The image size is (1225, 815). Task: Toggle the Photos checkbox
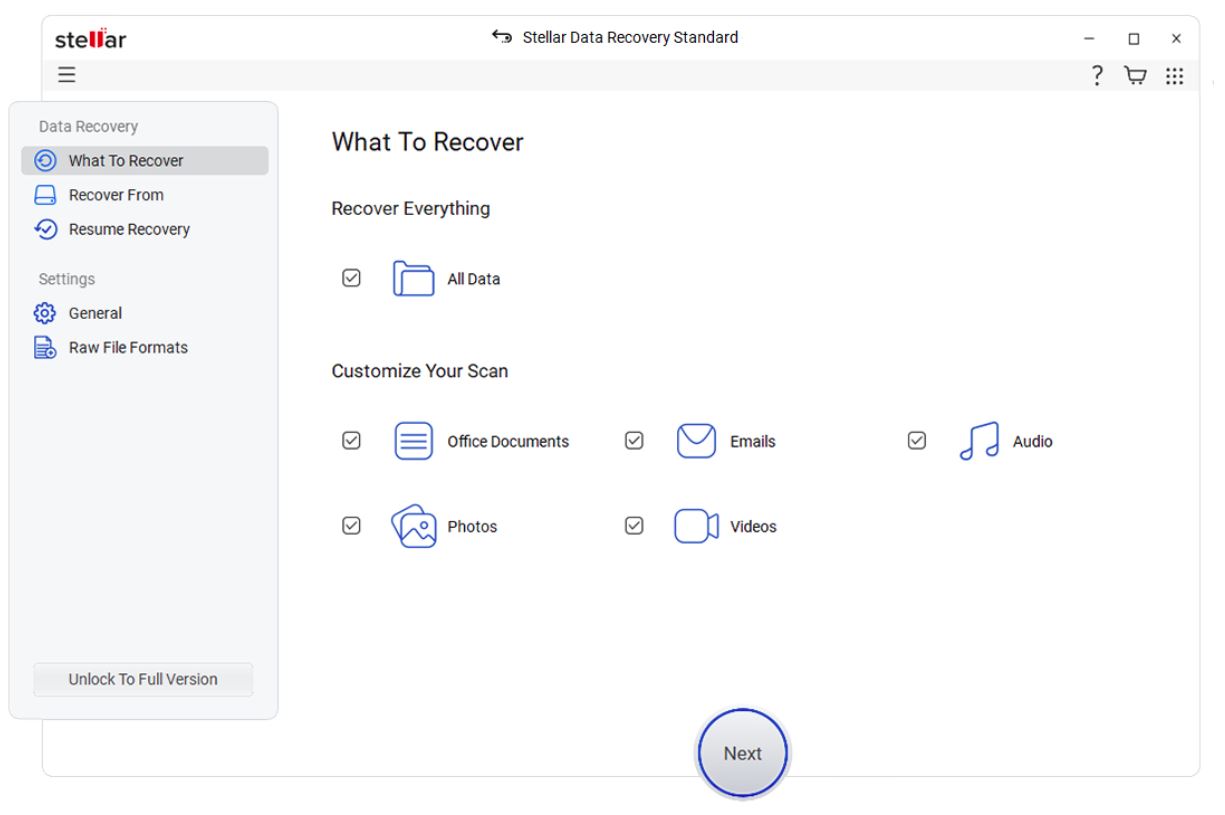[x=351, y=525]
